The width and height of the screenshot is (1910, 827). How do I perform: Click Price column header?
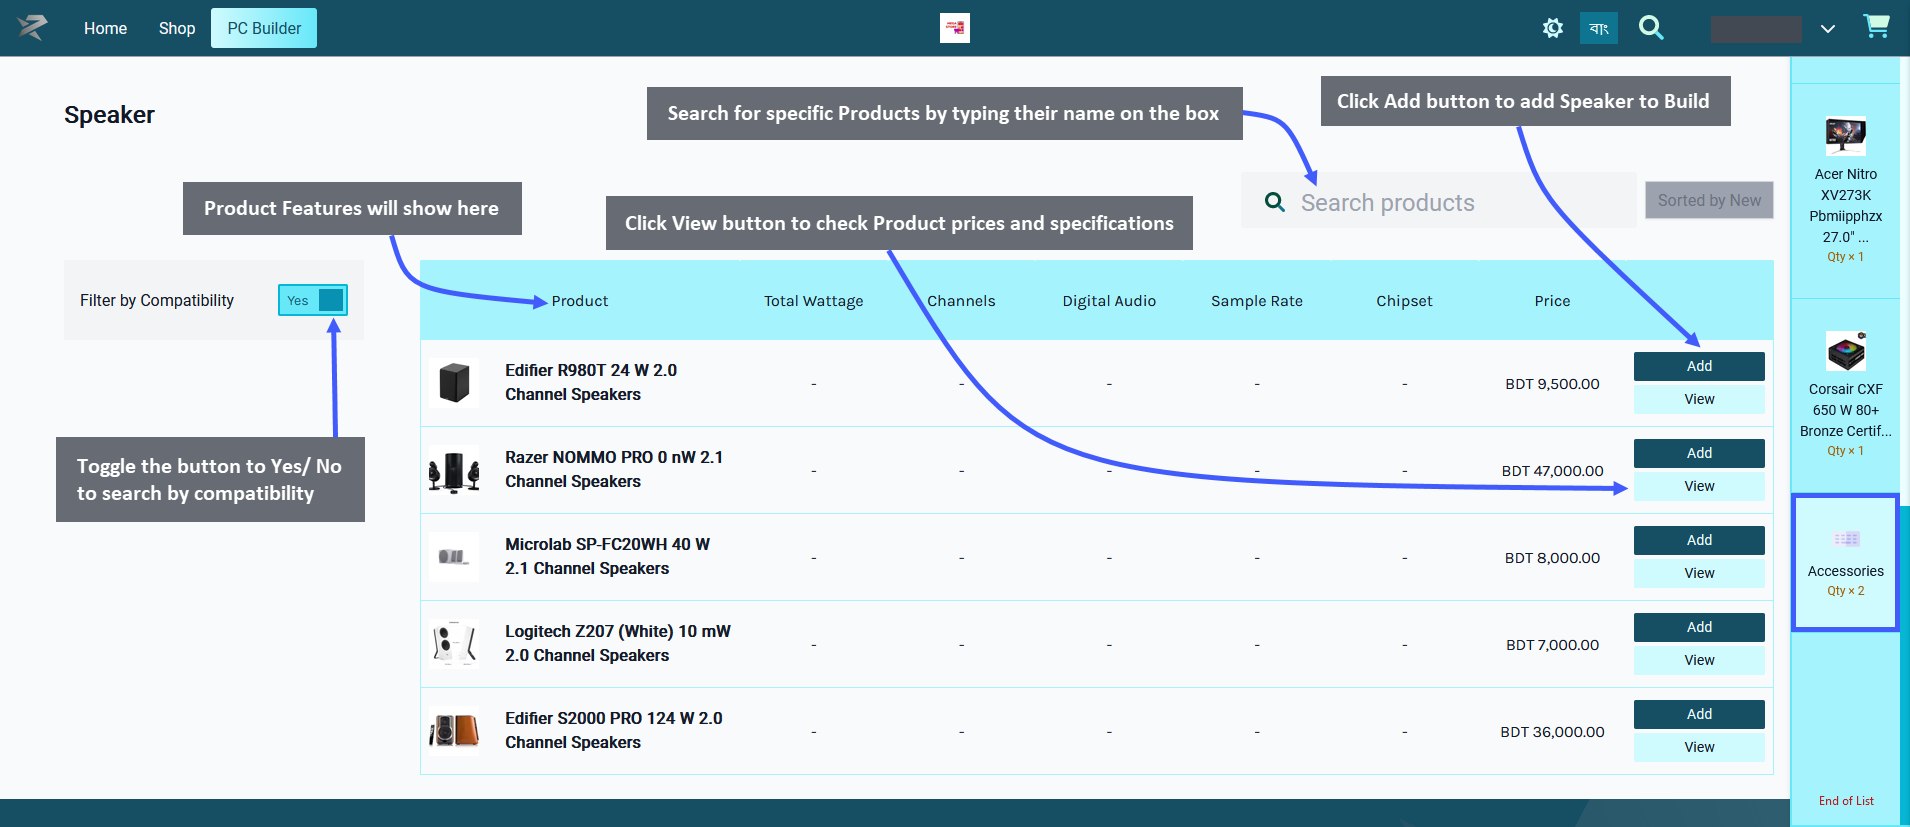click(x=1552, y=301)
